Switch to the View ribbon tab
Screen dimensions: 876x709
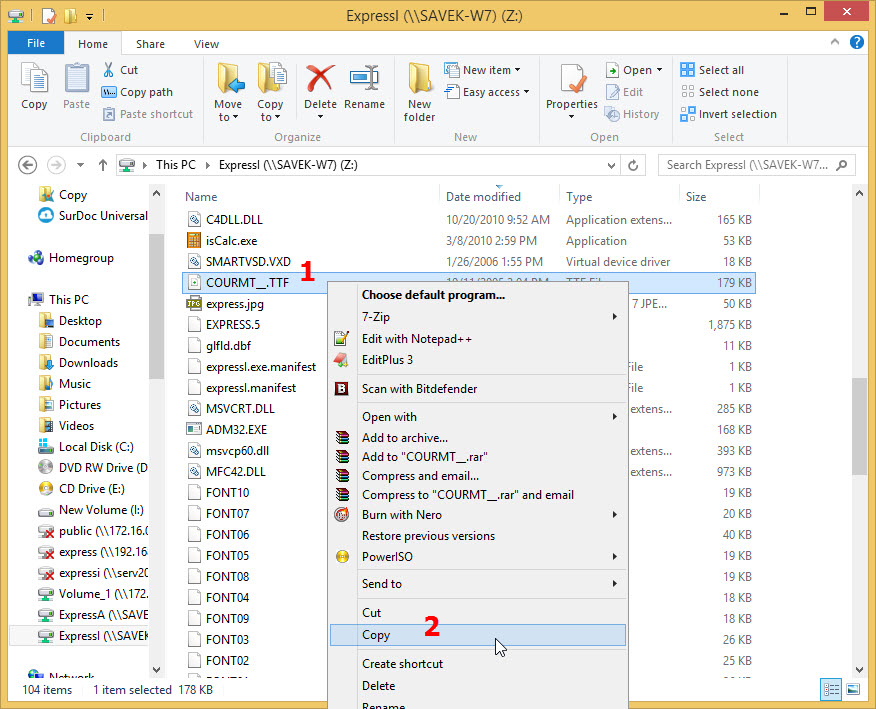click(x=206, y=44)
